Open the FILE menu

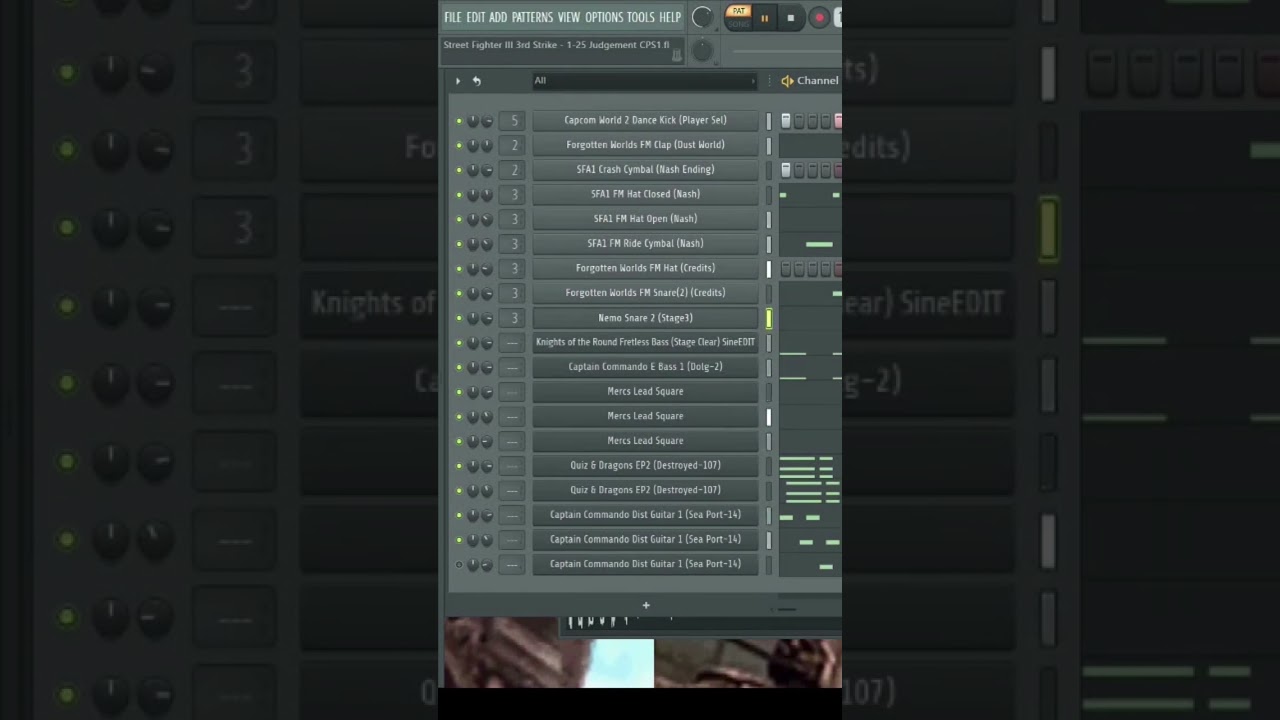coord(453,17)
